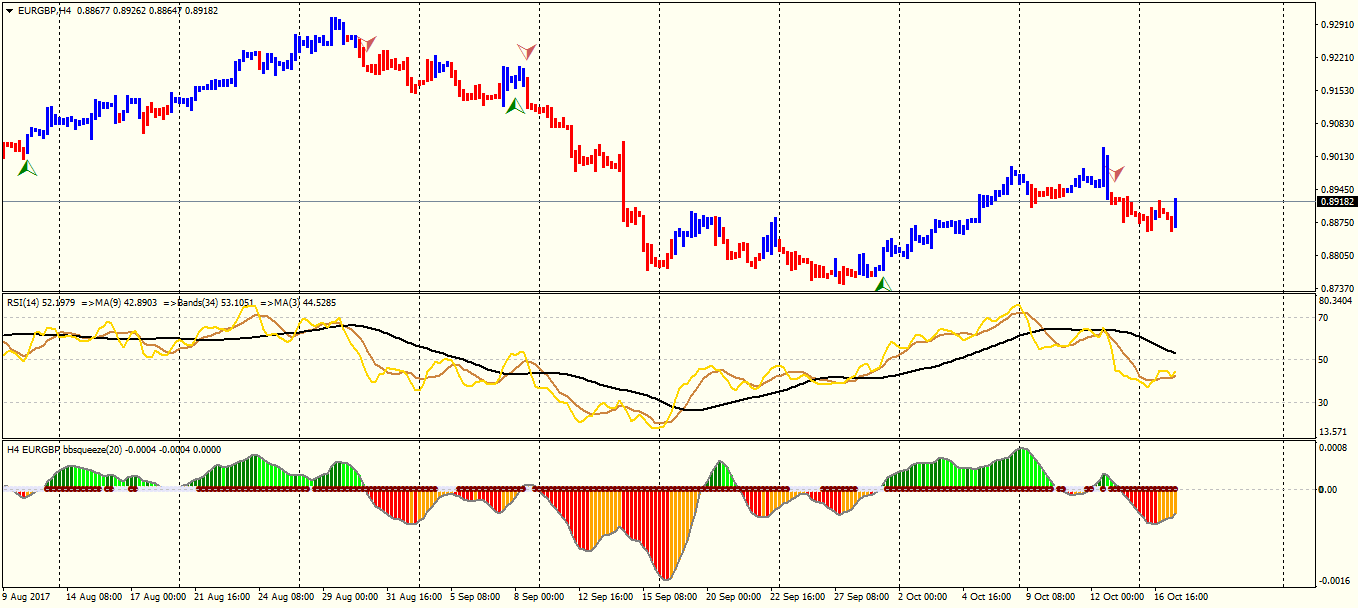This screenshot has width=1358, height=608.
Task: Click the 80.3404 RSI scale label
Action: 1337,300
